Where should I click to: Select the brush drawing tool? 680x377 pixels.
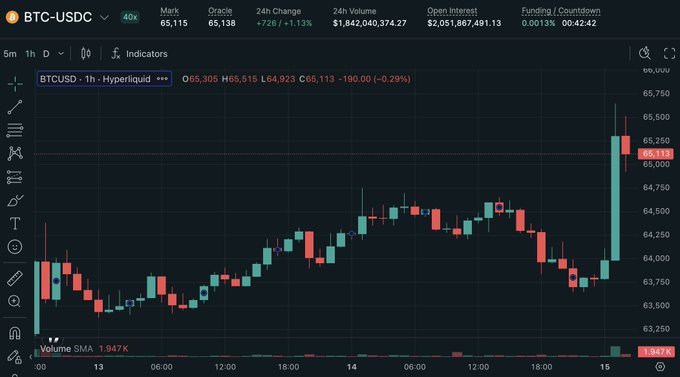click(x=15, y=200)
